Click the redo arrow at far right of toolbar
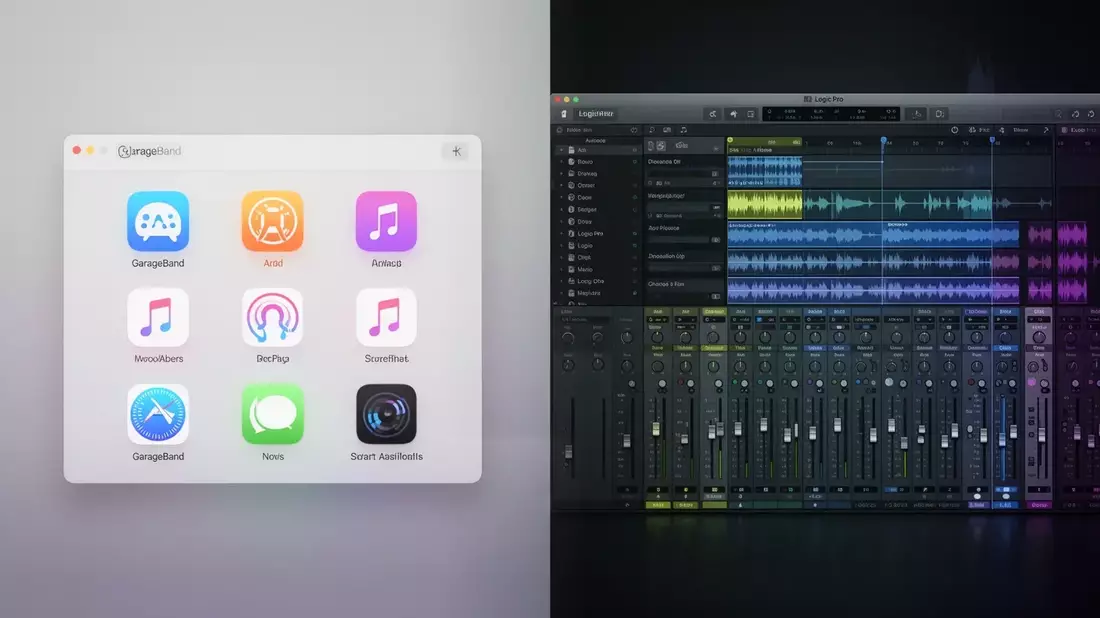 (1091, 114)
